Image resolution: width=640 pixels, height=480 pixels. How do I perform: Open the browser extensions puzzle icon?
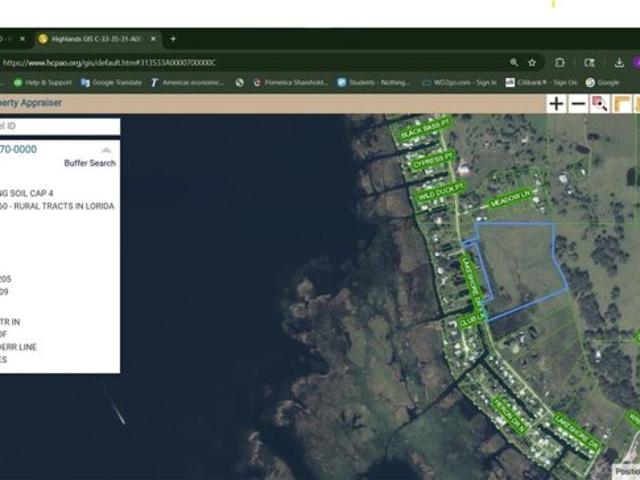tap(560, 62)
